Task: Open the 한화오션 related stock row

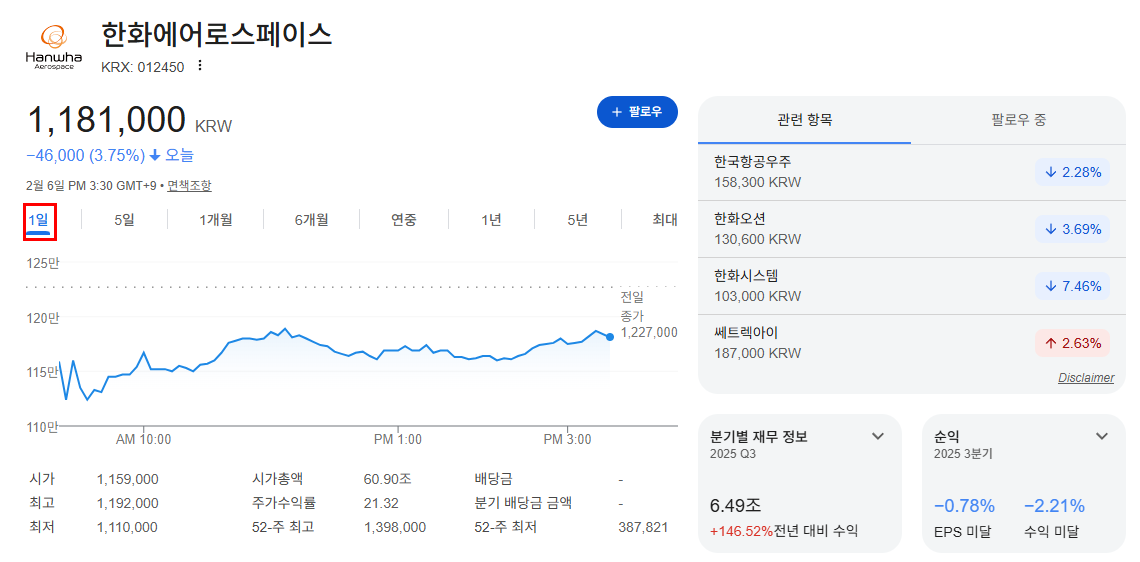Action: click(x=912, y=229)
